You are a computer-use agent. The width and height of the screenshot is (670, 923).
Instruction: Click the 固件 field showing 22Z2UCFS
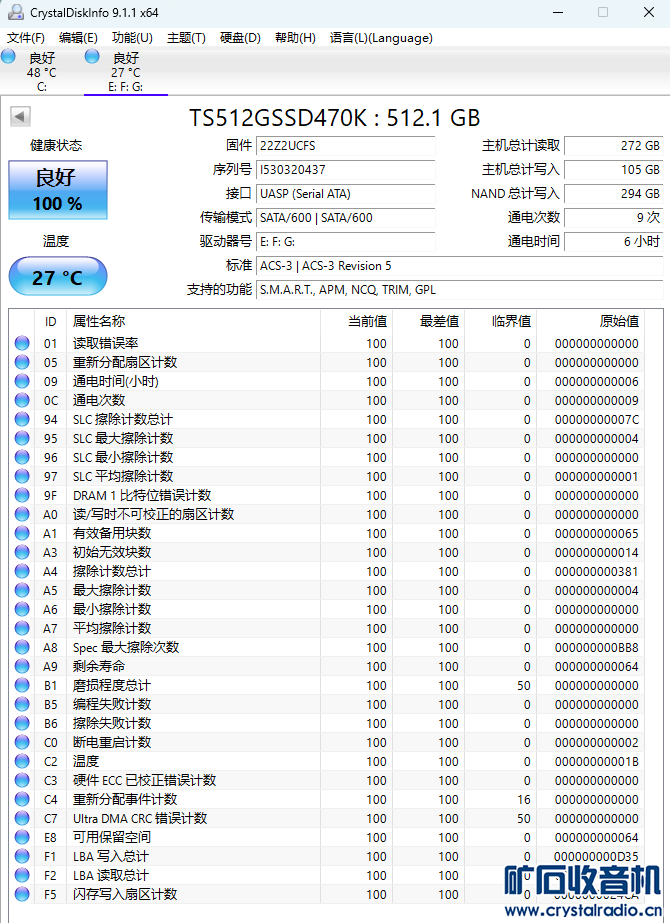click(346, 146)
